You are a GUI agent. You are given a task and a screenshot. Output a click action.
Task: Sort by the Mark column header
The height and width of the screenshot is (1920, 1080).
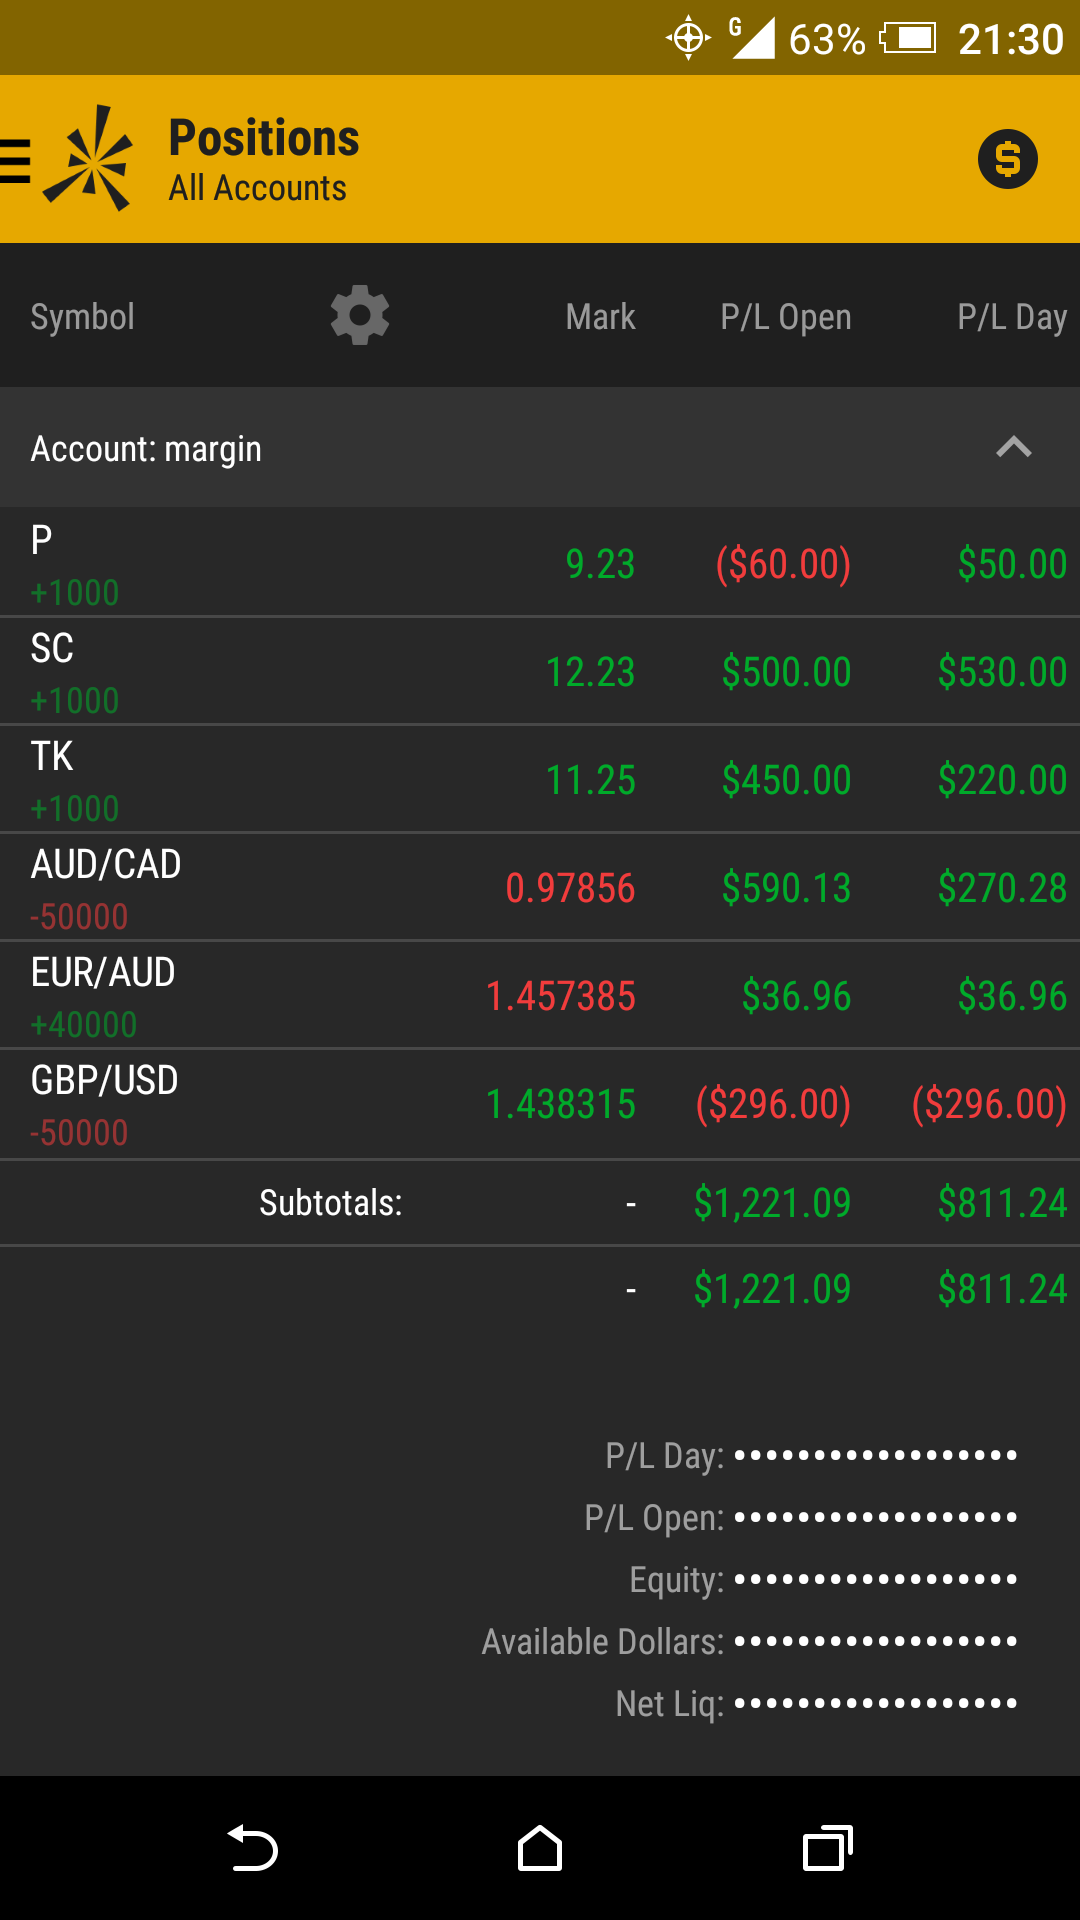point(600,317)
